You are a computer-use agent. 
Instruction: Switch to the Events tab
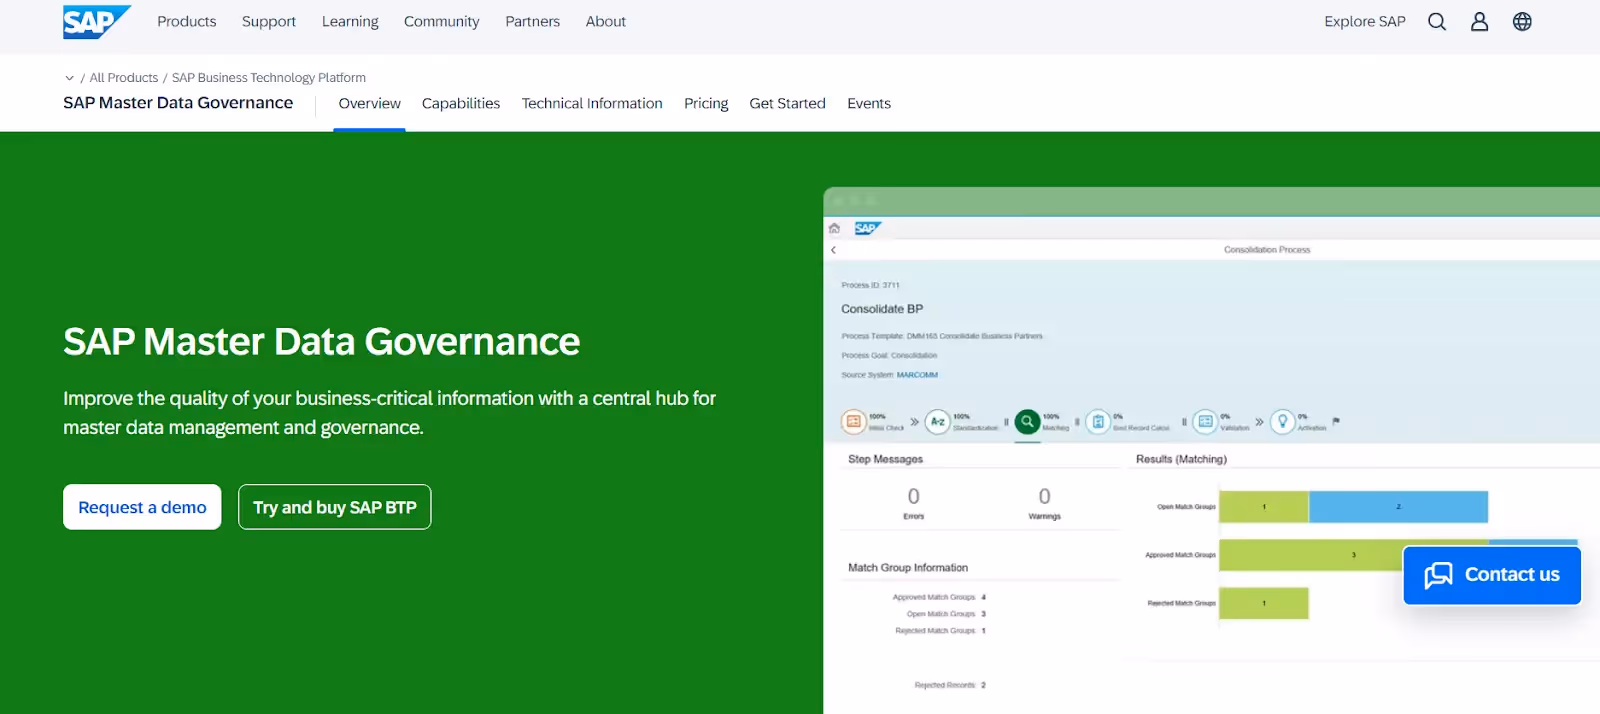(x=869, y=103)
